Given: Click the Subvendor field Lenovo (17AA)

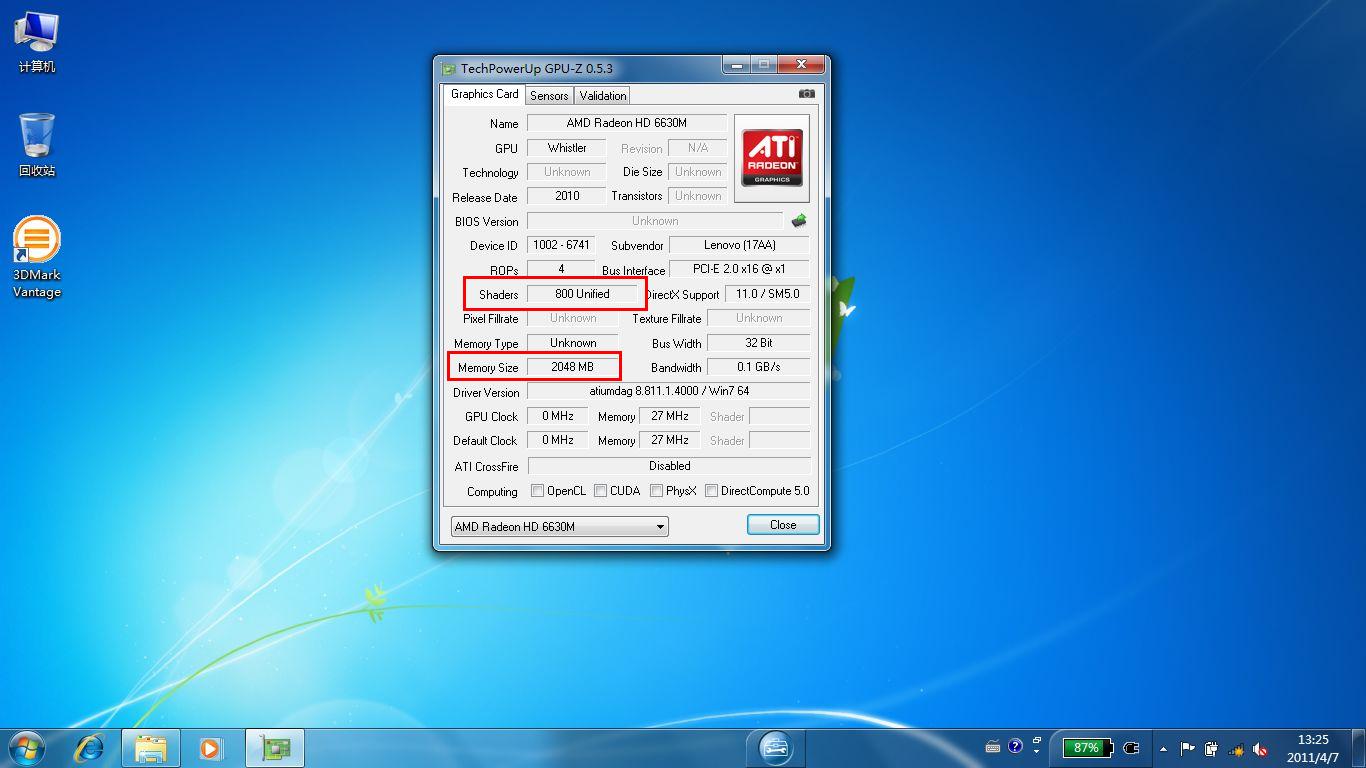Looking at the screenshot, I should 739,245.
